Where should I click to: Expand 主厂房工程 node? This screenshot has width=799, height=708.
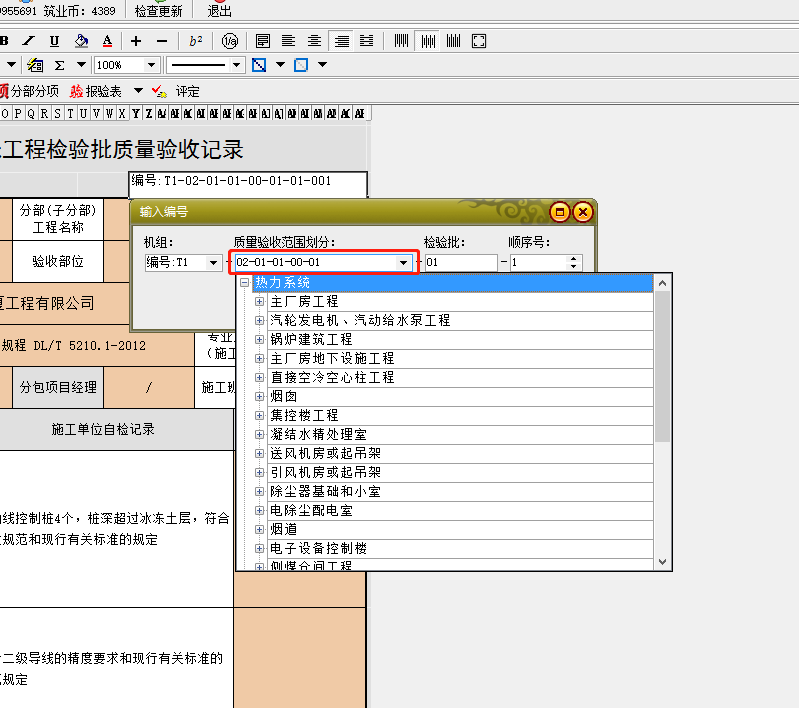[x=259, y=301]
